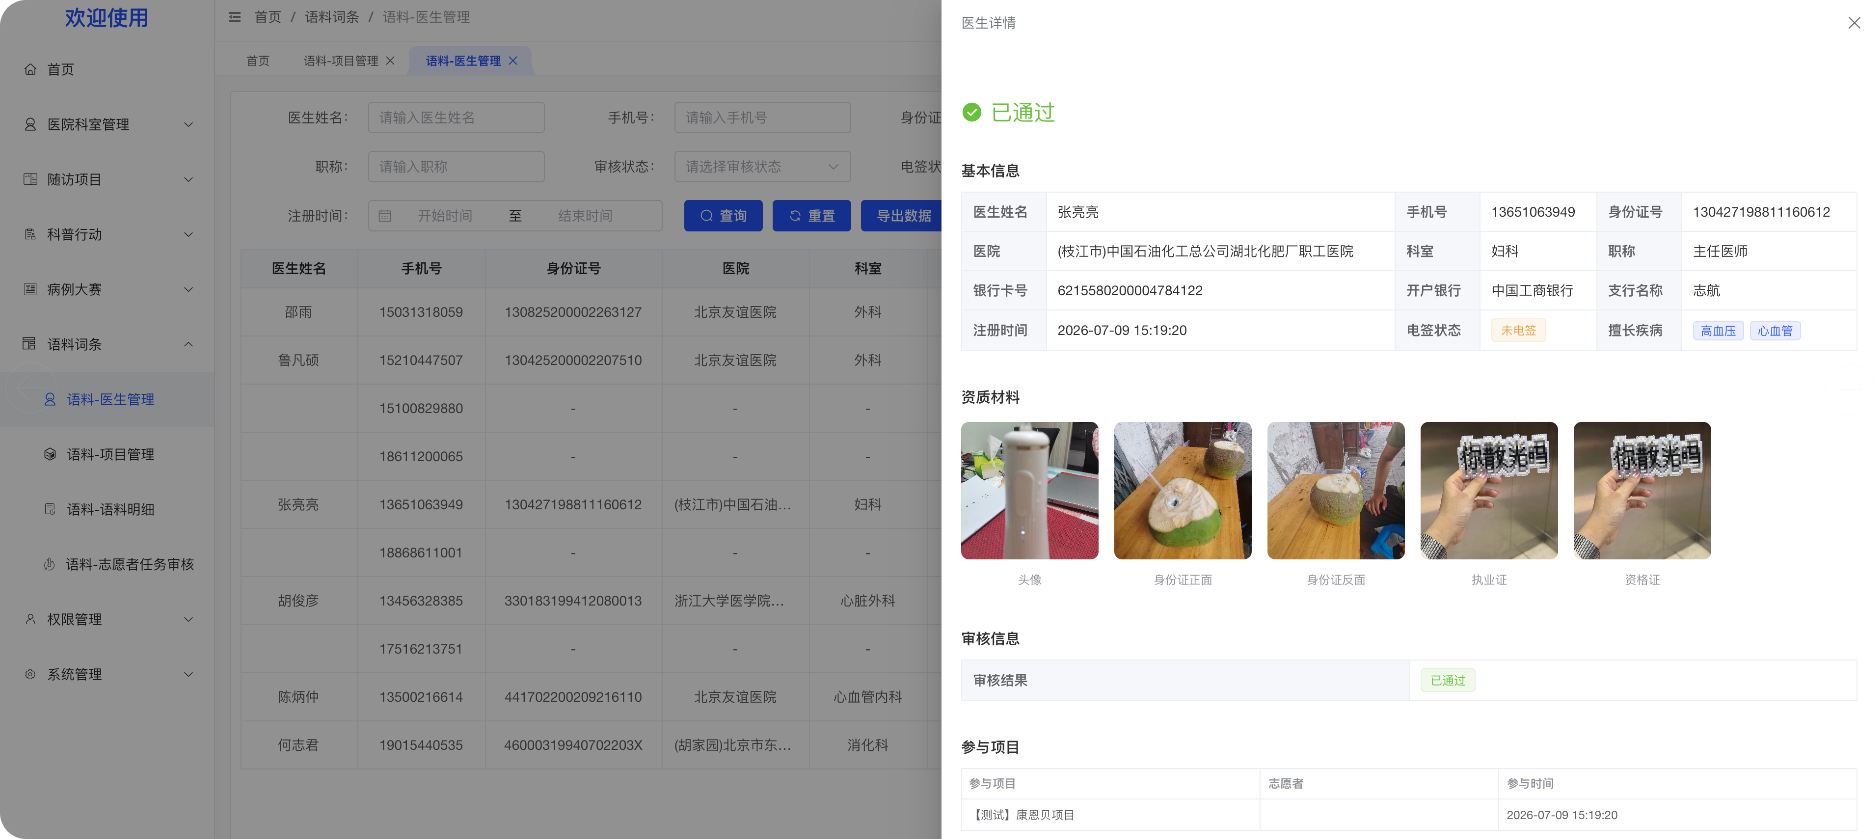This screenshot has width=1875, height=839.
Task: Click the 胡俊彦 row name cell
Action: click(299, 601)
